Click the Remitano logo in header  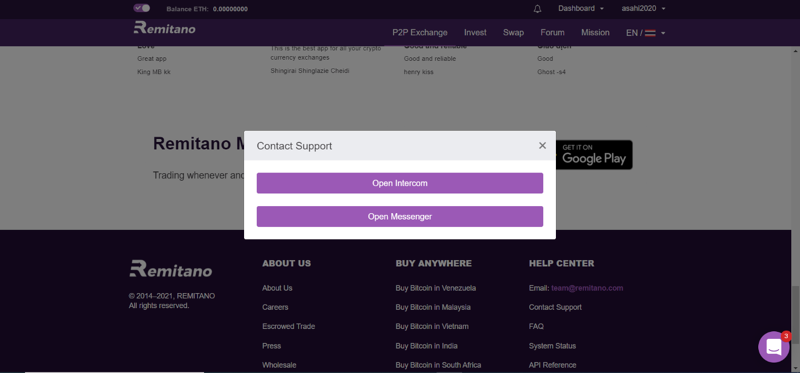coord(164,28)
